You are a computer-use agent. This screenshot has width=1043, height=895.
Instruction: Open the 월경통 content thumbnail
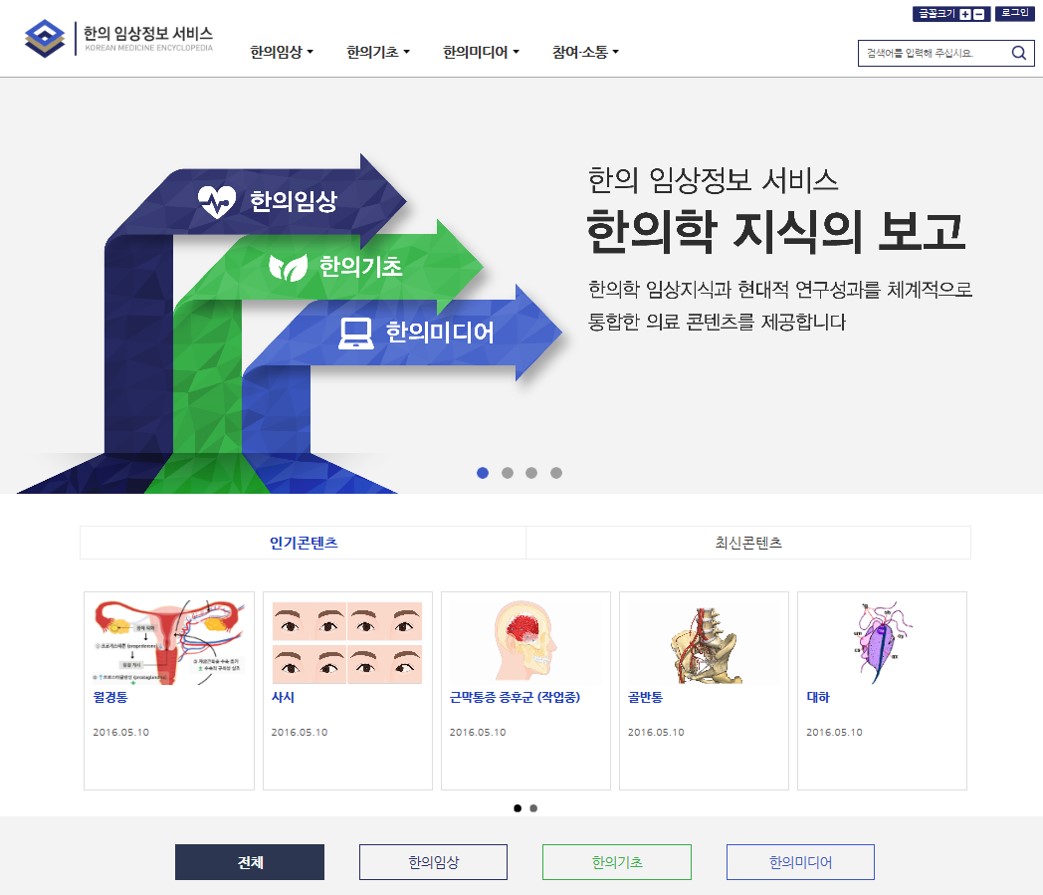point(169,642)
